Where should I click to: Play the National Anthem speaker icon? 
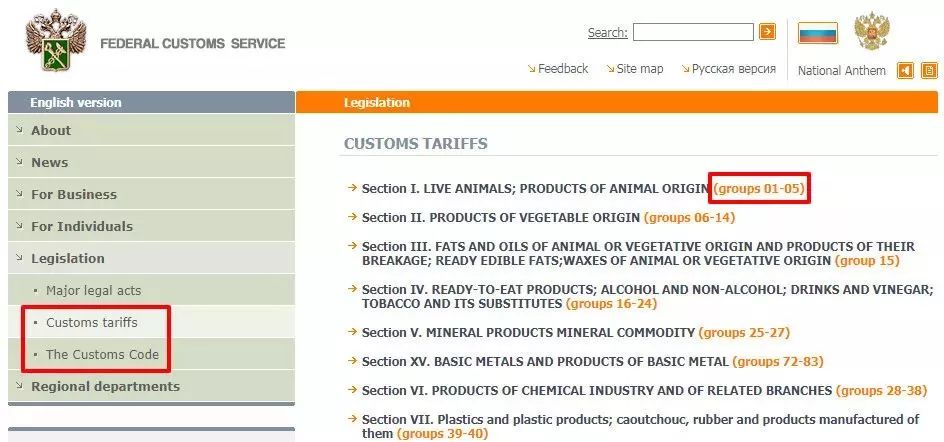[905, 71]
